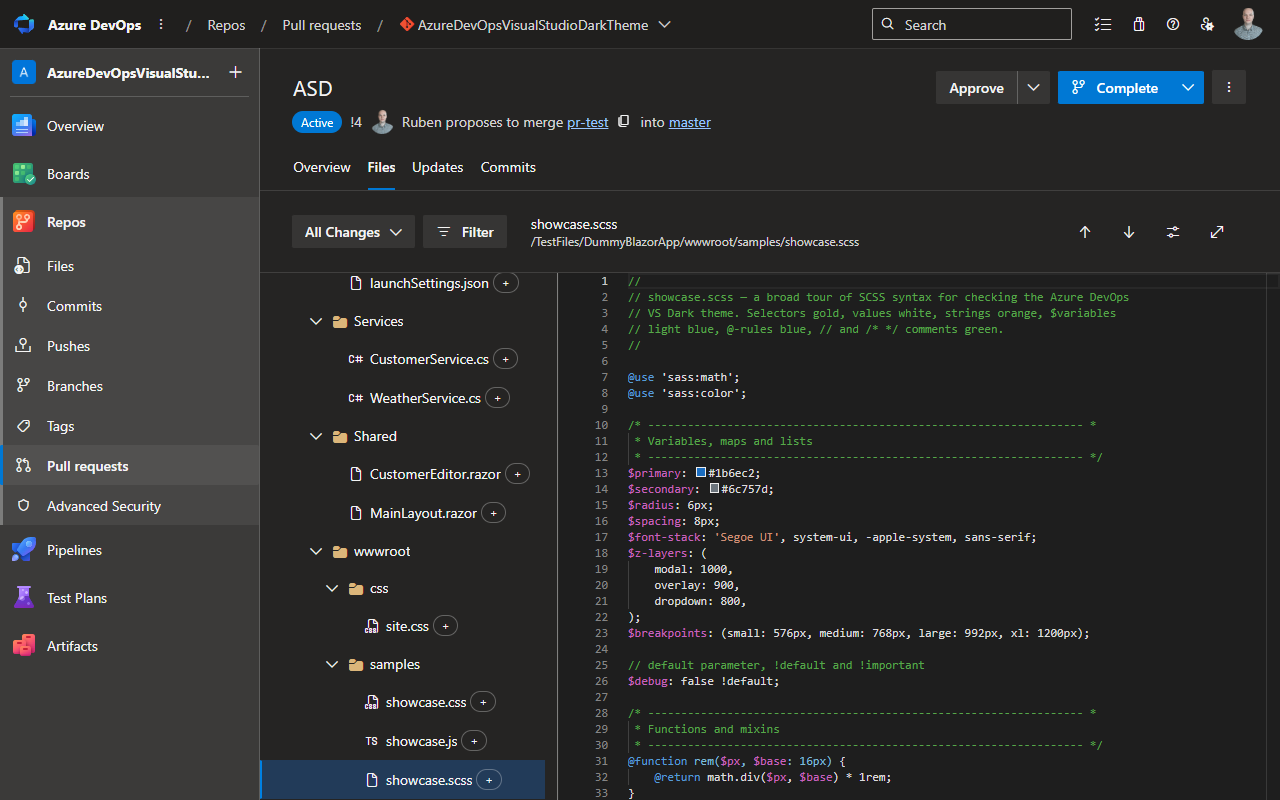The height and width of the screenshot is (800, 1280).
Task: Open the header more options ellipsis
Action: coord(161,24)
